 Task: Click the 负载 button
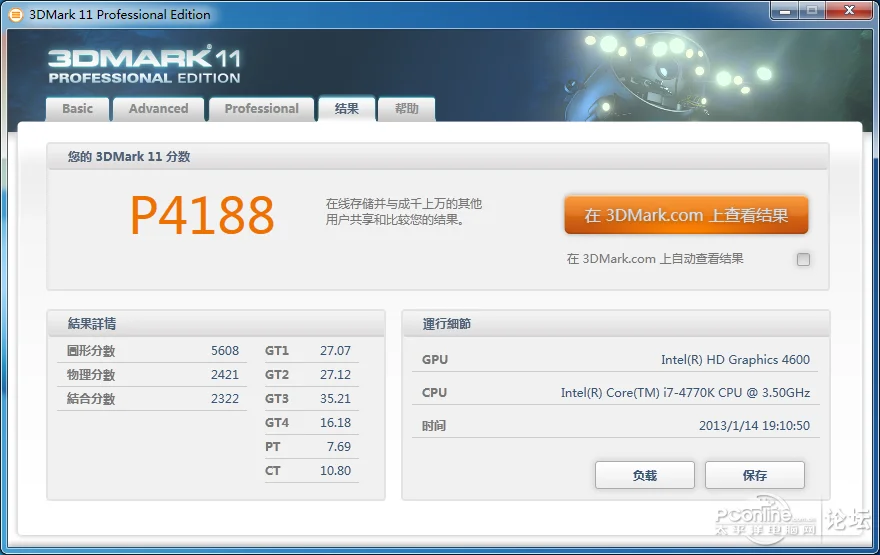pos(645,475)
